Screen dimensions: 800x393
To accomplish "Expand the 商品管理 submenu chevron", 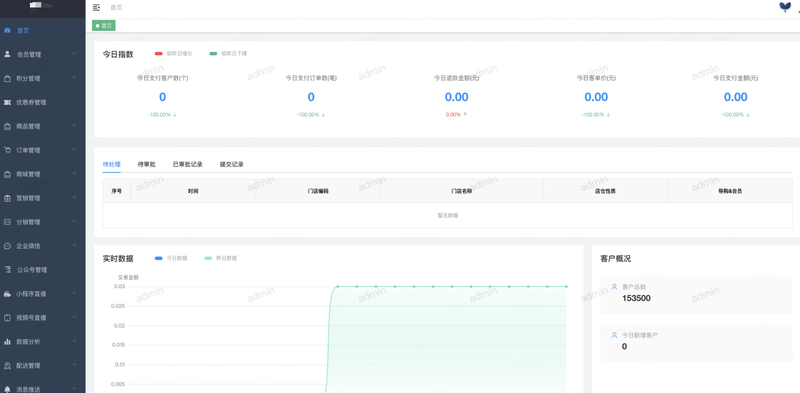I will (x=74, y=126).
